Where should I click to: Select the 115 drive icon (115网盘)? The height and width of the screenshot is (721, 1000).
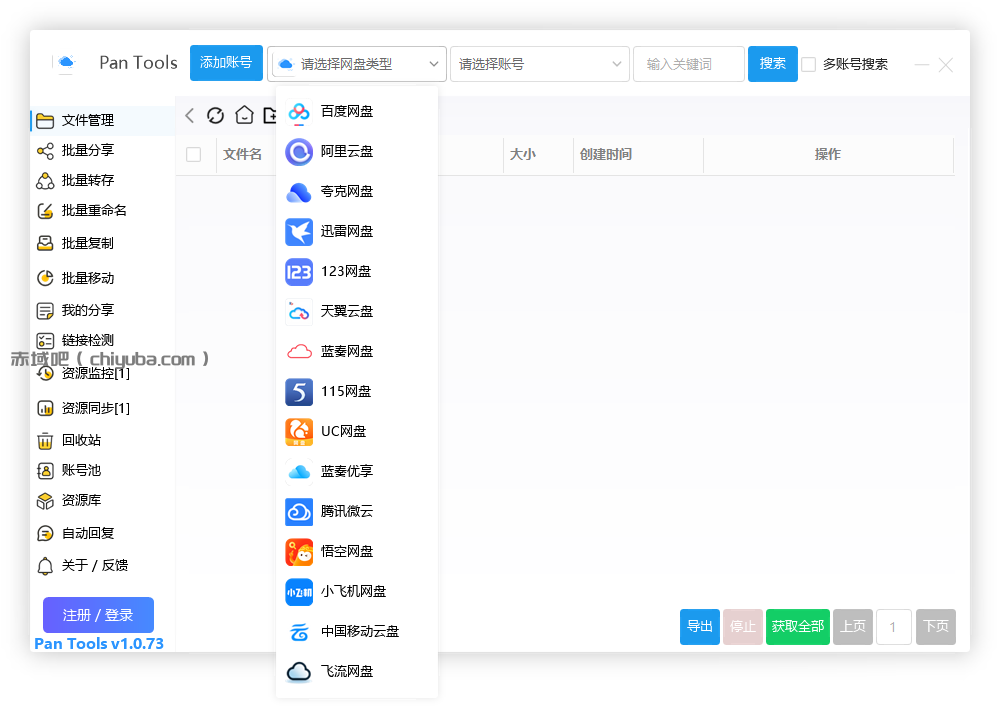(x=298, y=392)
